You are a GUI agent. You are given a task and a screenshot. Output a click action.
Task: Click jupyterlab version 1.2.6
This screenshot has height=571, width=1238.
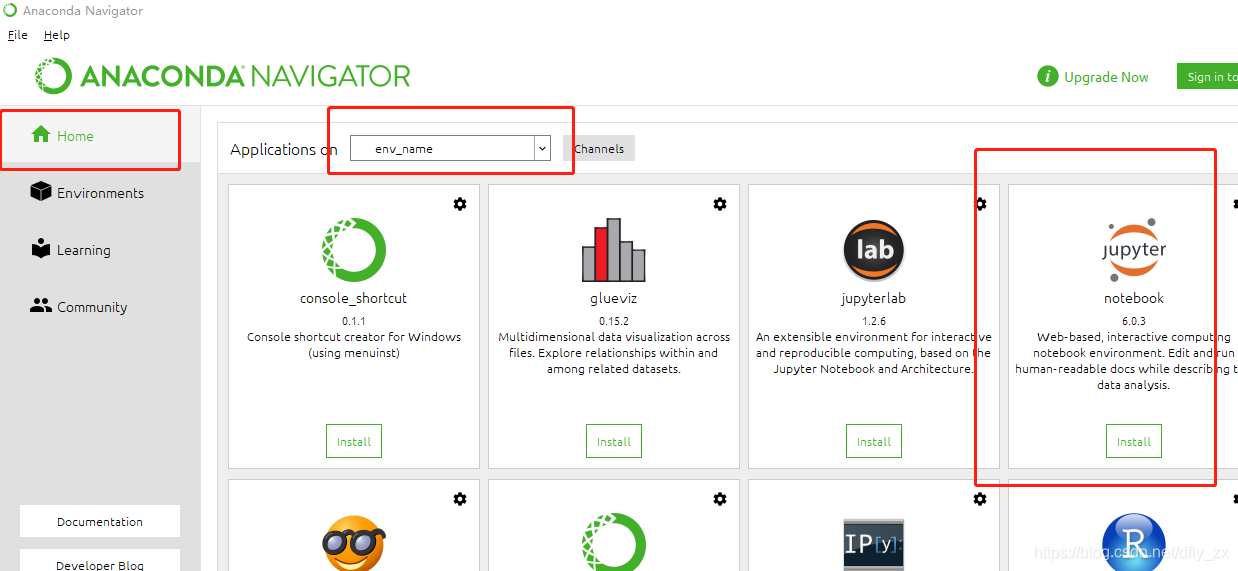click(874, 321)
